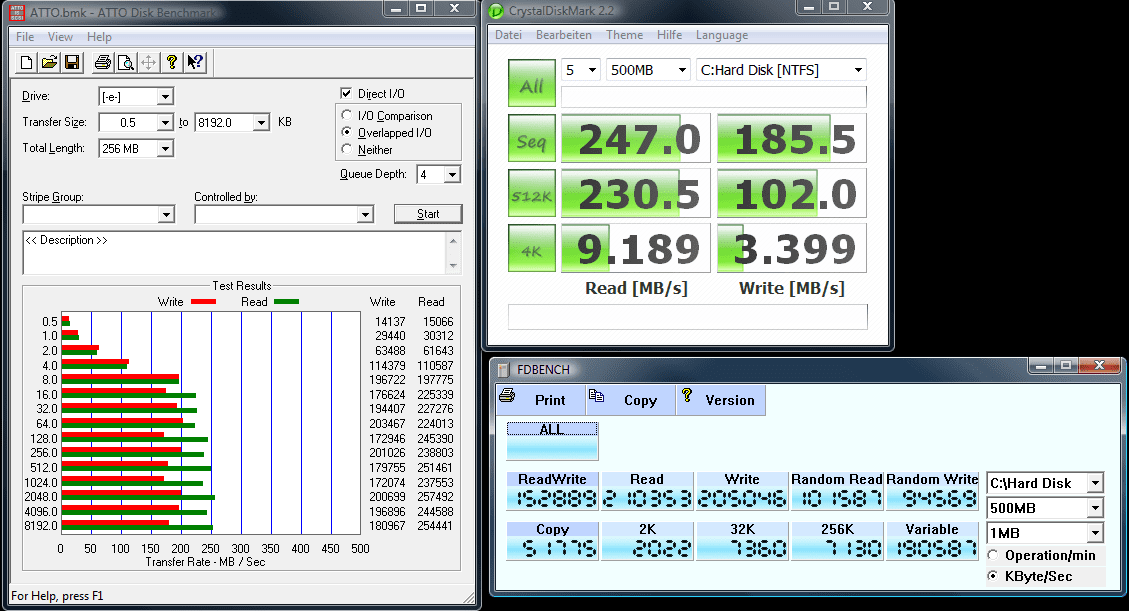Open CrystalDiskMark Datei menu

click(508, 35)
